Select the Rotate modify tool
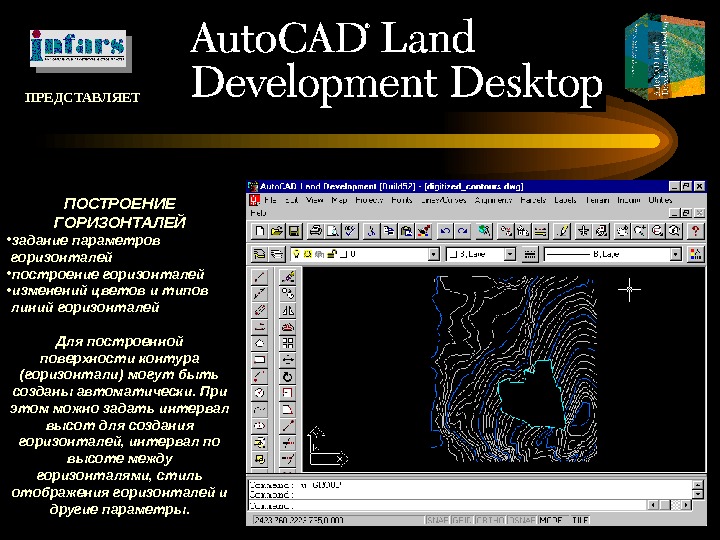The height and width of the screenshot is (540, 720). coord(288,377)
